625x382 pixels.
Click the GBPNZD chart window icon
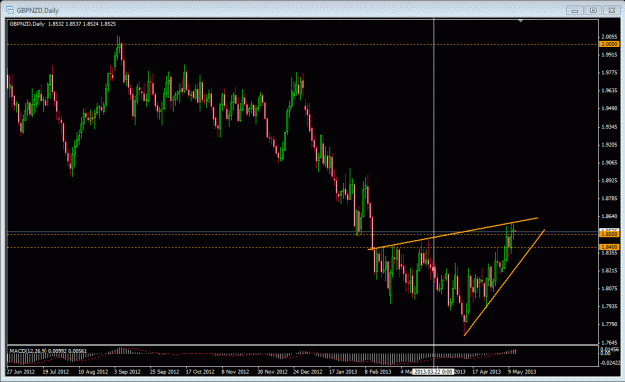pos(10,10)
